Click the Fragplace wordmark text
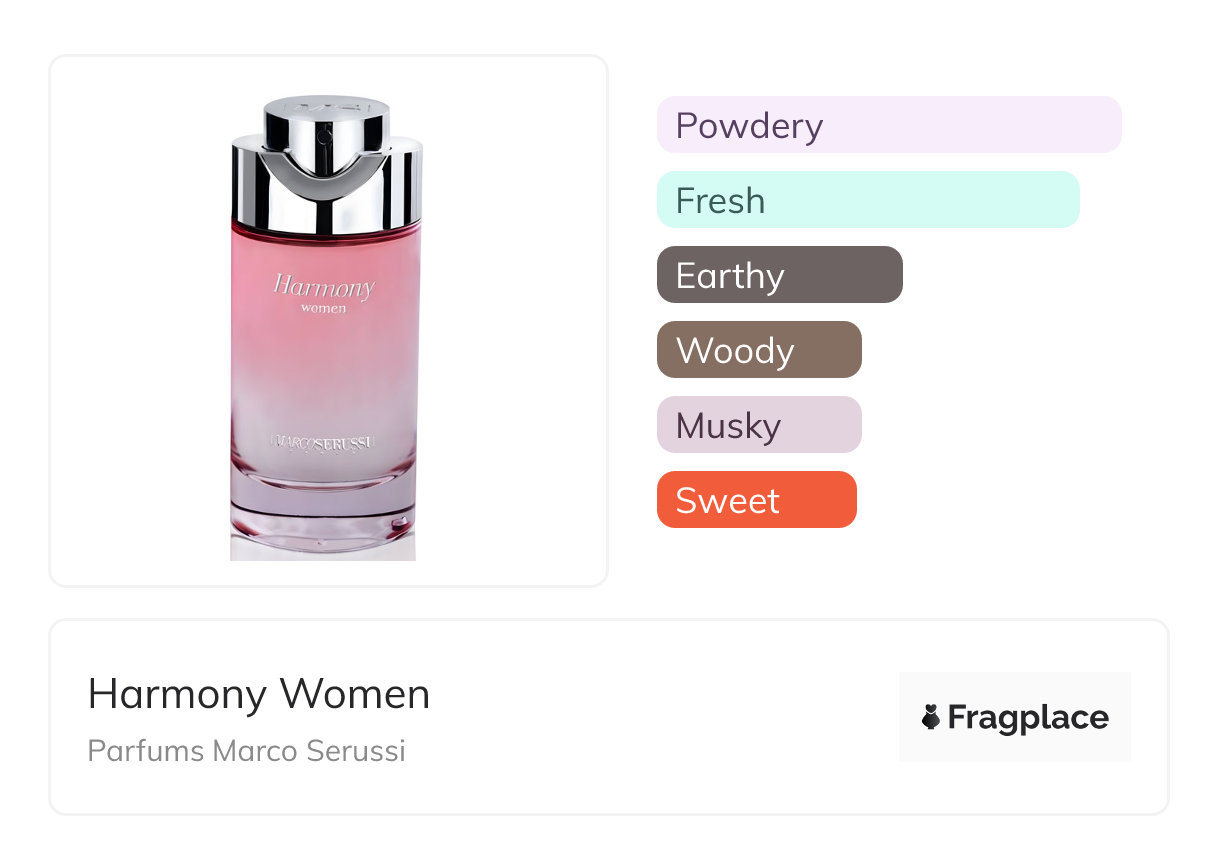1218x864 pixels. pos(1028,718)
